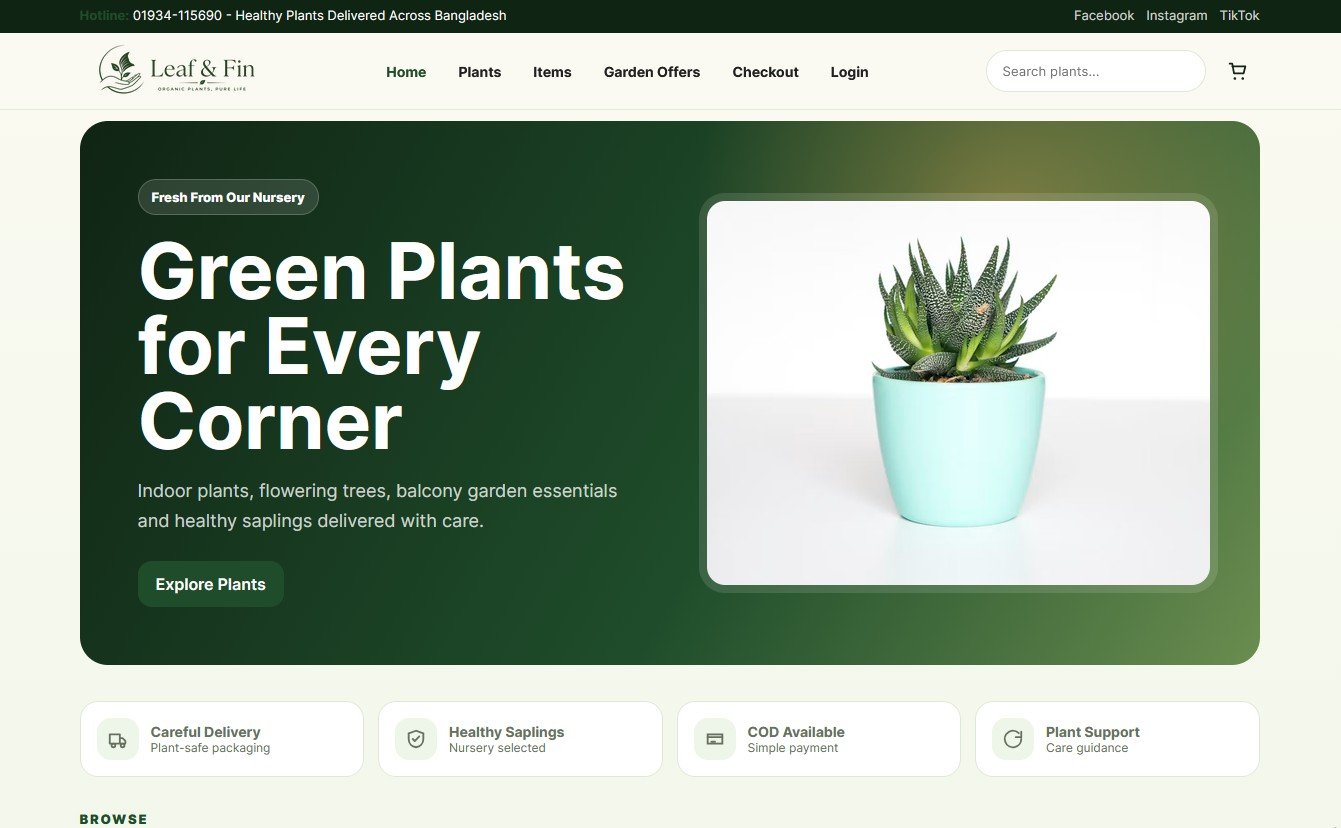Click the Healthy Saplings shield icon
This screenshot has height=828, width=1341.
[x=416, y=740]
